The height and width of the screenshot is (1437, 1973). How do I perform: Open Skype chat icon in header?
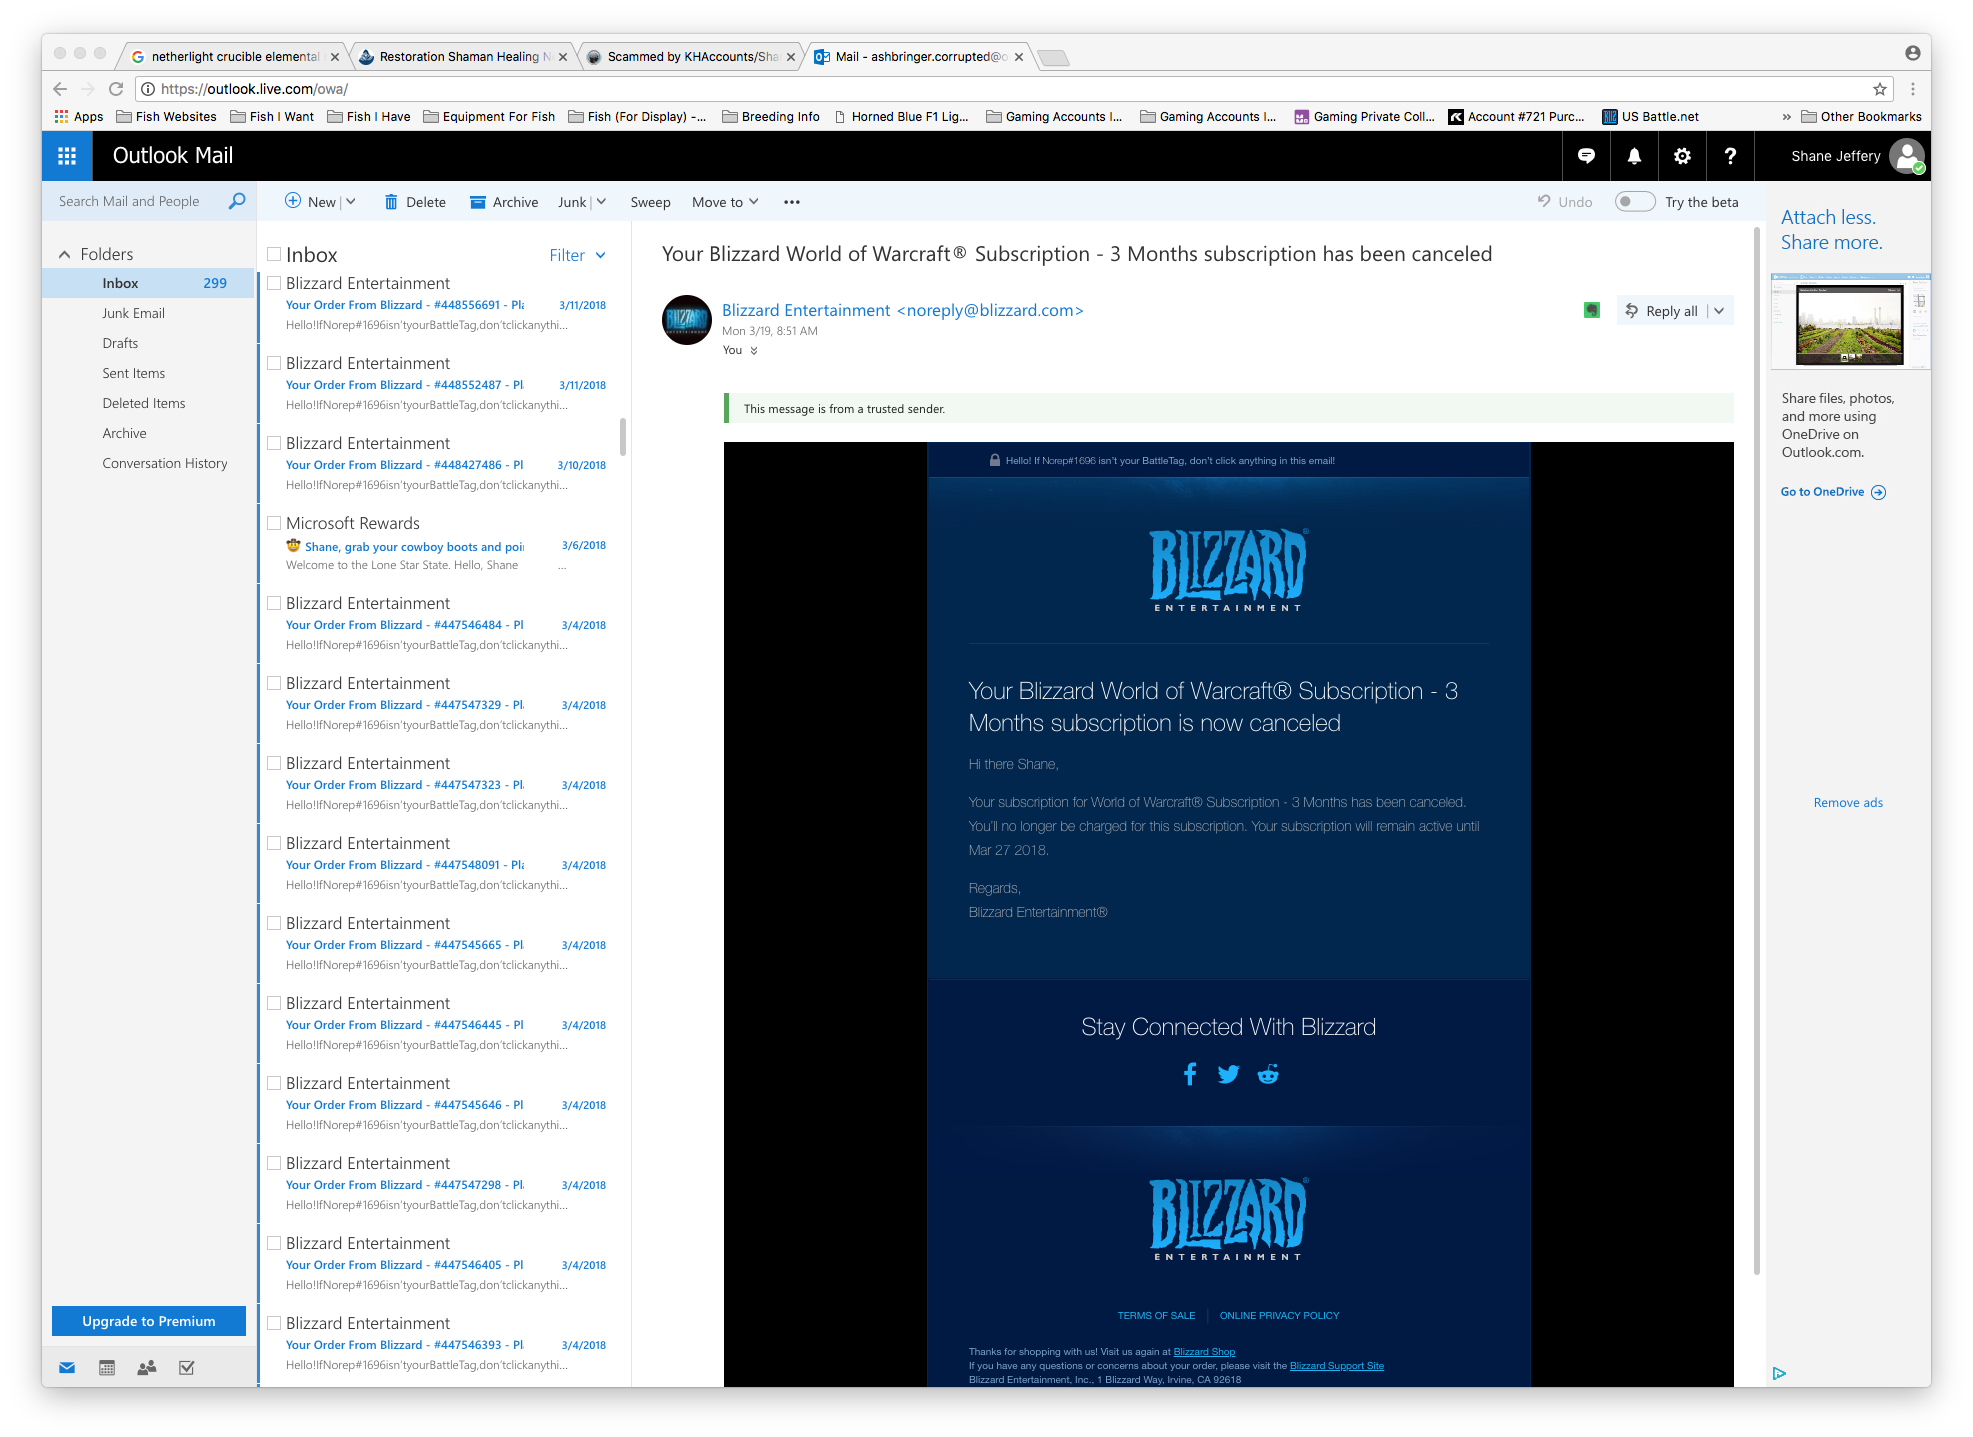coord(1586,156)
